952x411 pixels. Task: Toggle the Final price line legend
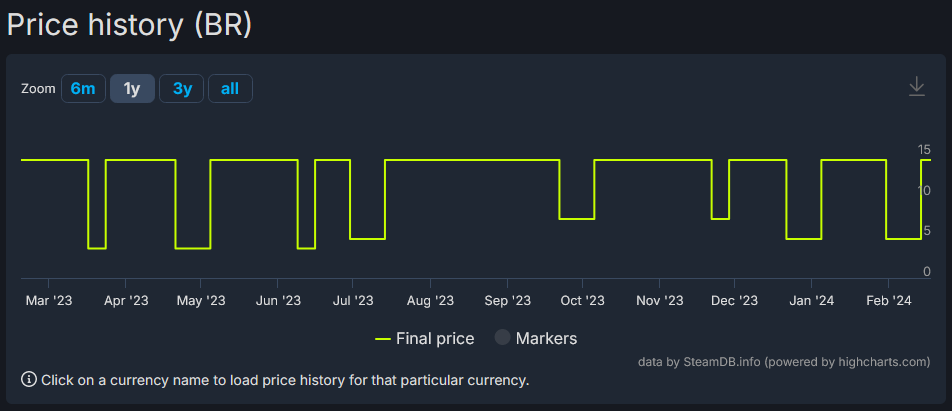pyautogui.click(x=424, y=338)
